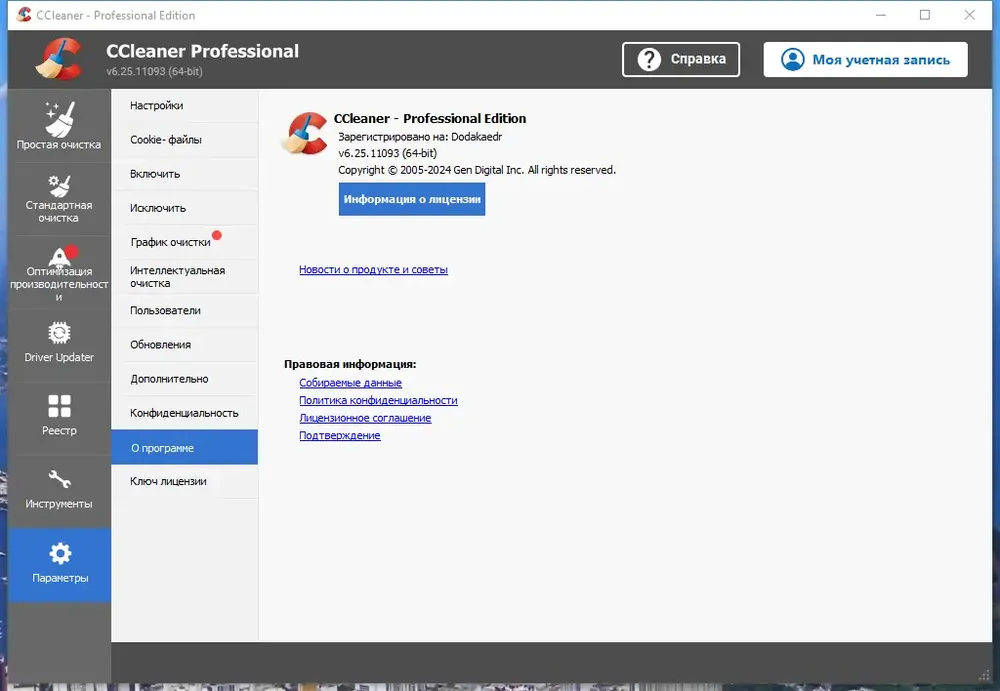Open the Настройки settings tab
The height and width of the screenshot is (691, 1000).
tap(185, 105)
